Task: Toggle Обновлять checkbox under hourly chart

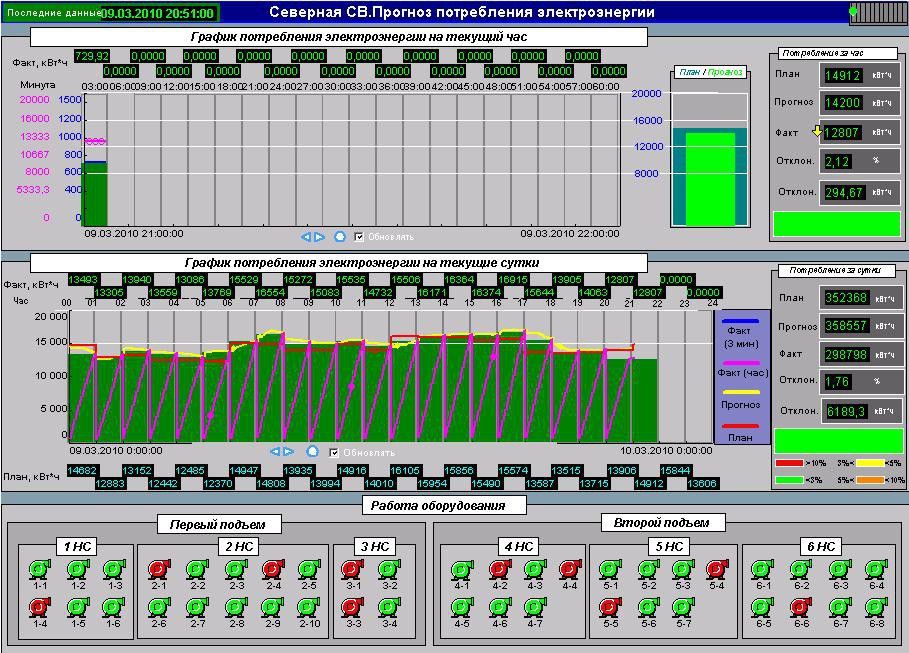Action: (x=359, y=237)
